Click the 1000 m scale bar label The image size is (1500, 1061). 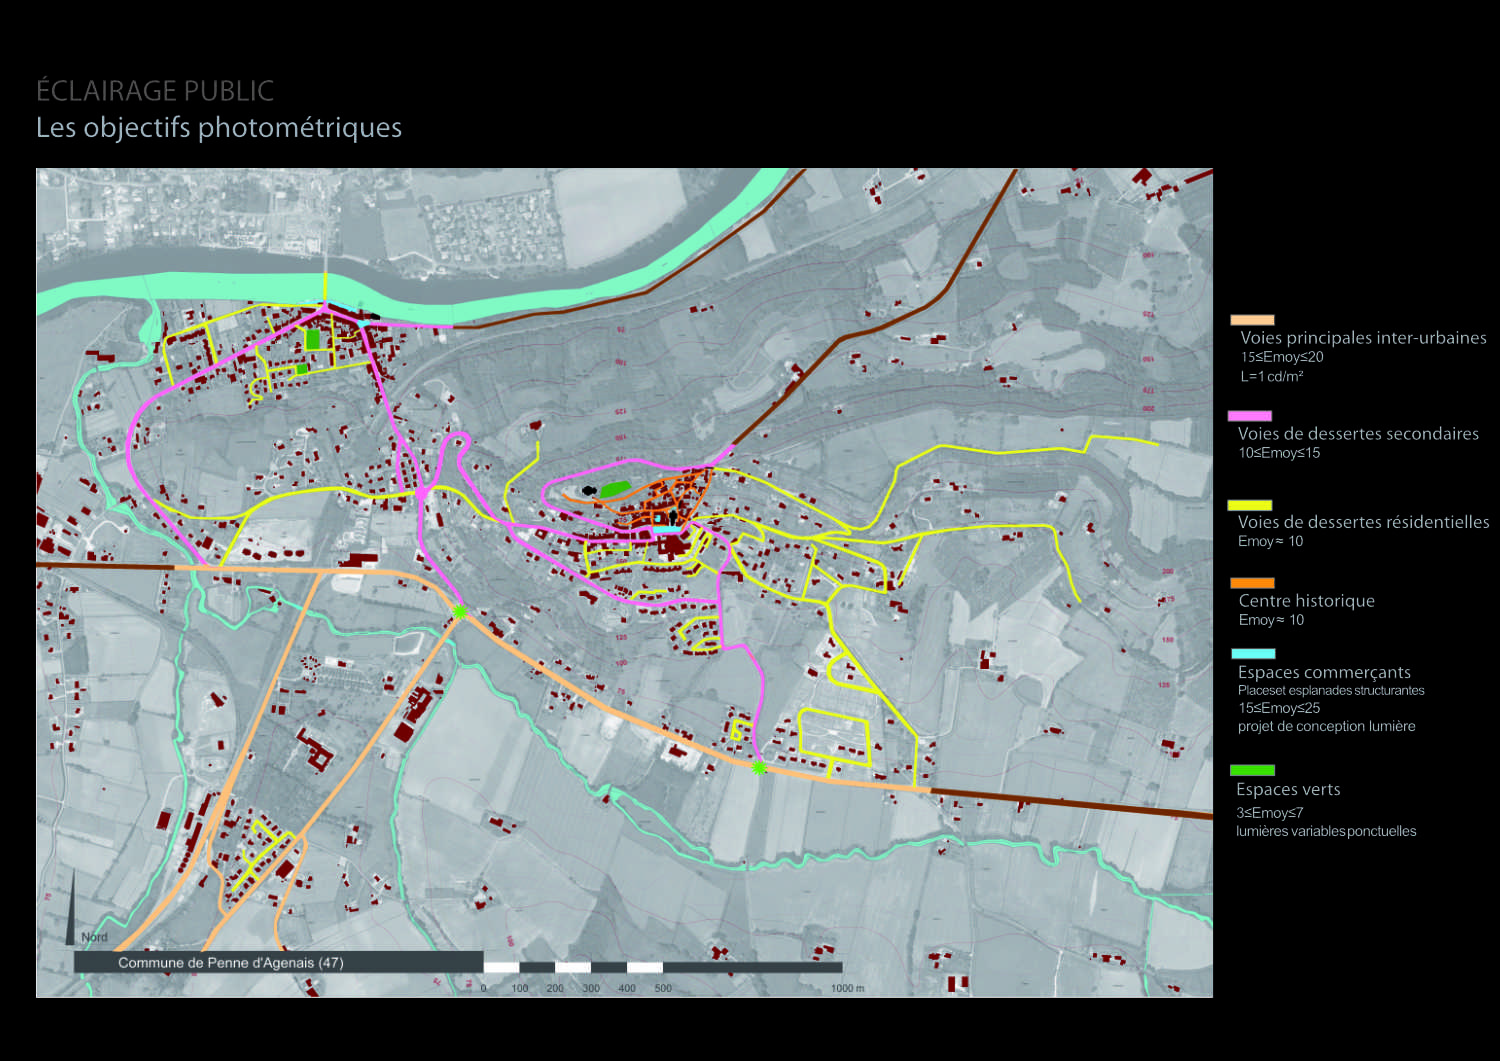[x=846, y=988]
